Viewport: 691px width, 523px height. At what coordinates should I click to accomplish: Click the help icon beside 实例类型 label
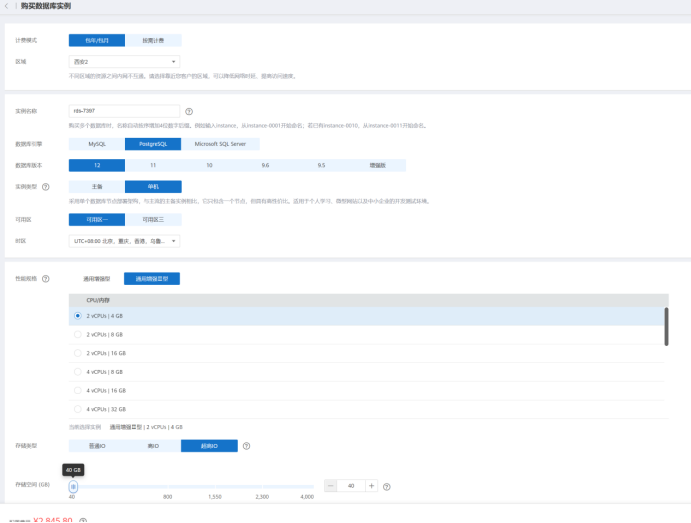click(x=46, y=187)
